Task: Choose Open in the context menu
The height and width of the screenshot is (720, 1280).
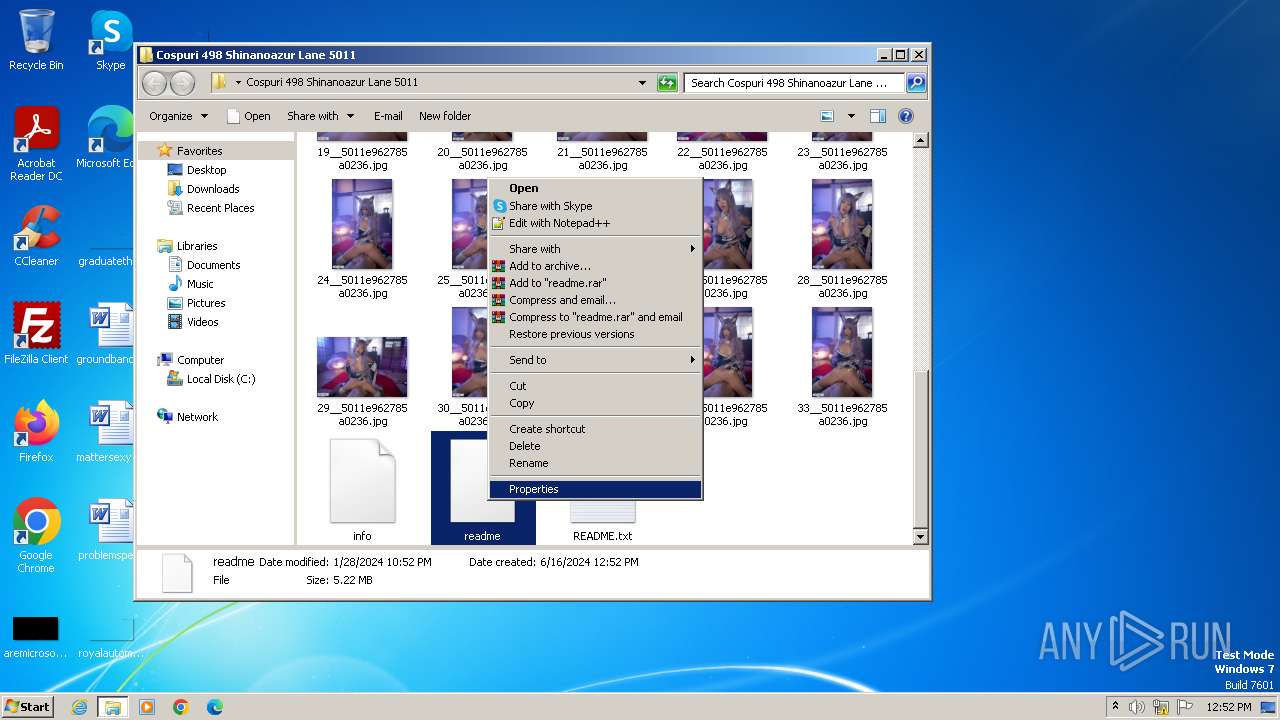Action: (596, 188)
